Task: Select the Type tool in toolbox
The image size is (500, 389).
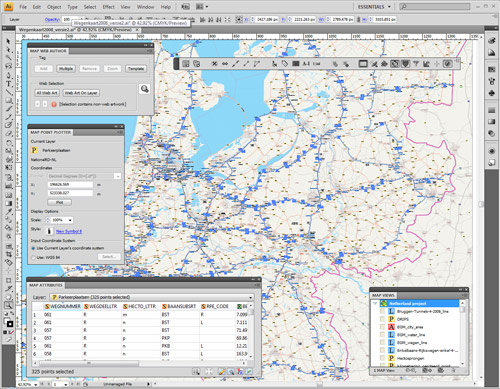Action: tap(9, 84)
